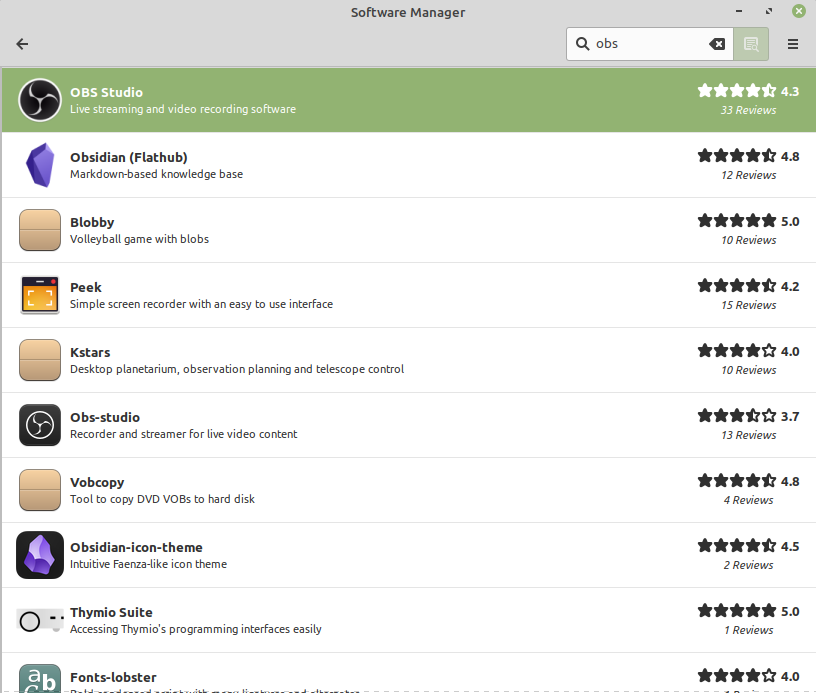Click 'Accessing Thymio's programming interfaces easily'
Screen dimensions: 816x693
point(196,630)
